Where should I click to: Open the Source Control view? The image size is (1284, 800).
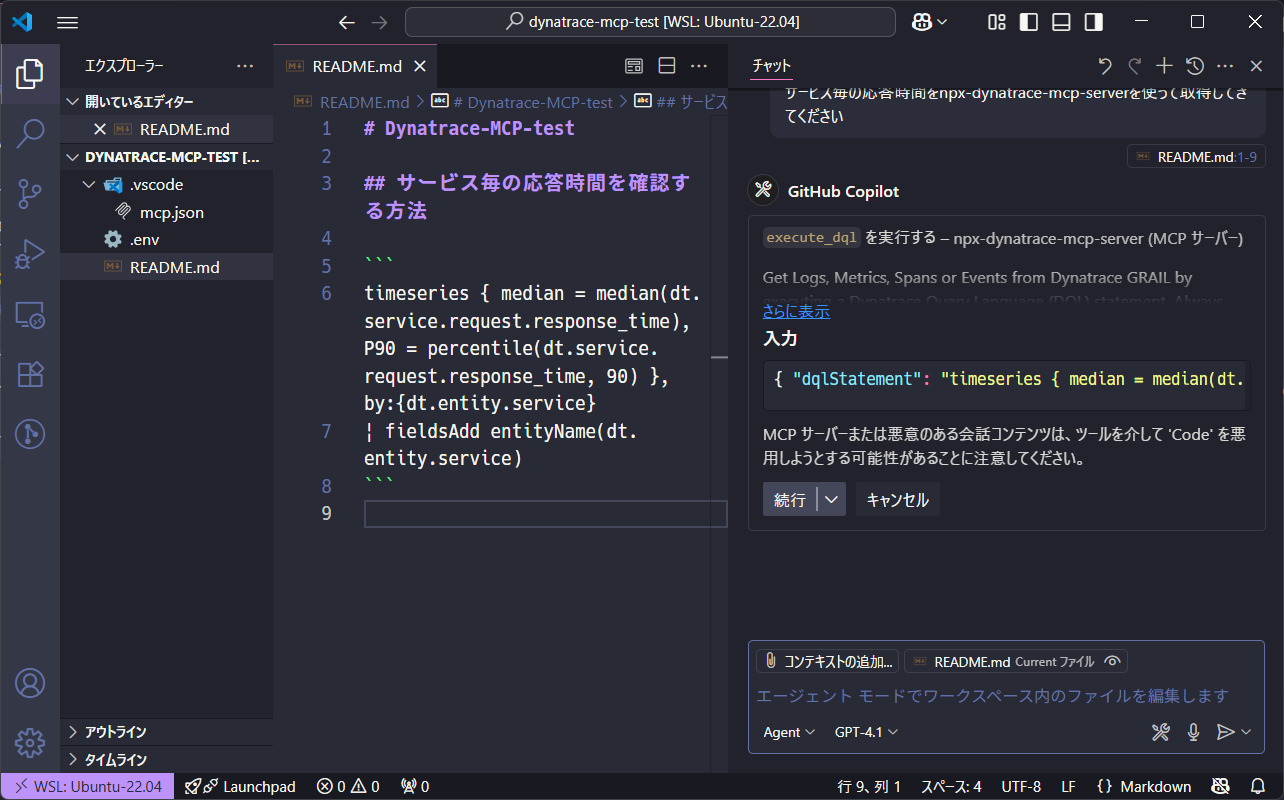tap(30, 194)
